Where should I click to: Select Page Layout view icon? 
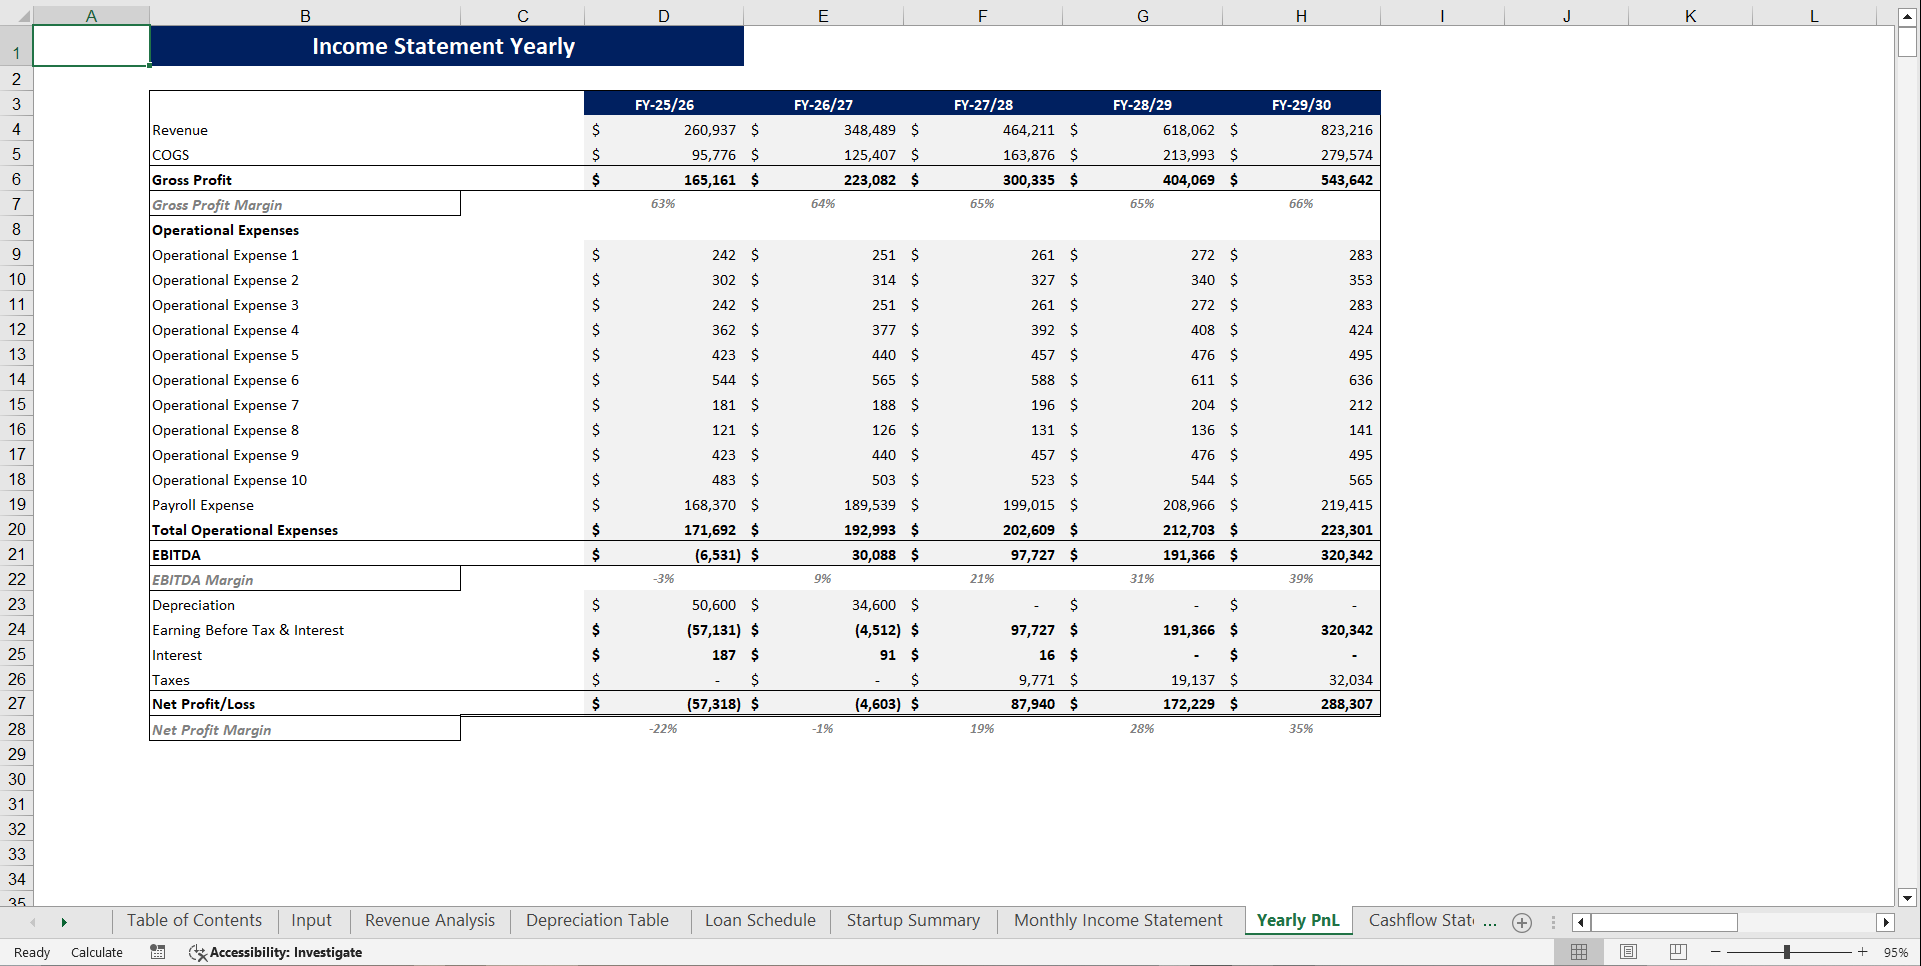(1628, 951)
